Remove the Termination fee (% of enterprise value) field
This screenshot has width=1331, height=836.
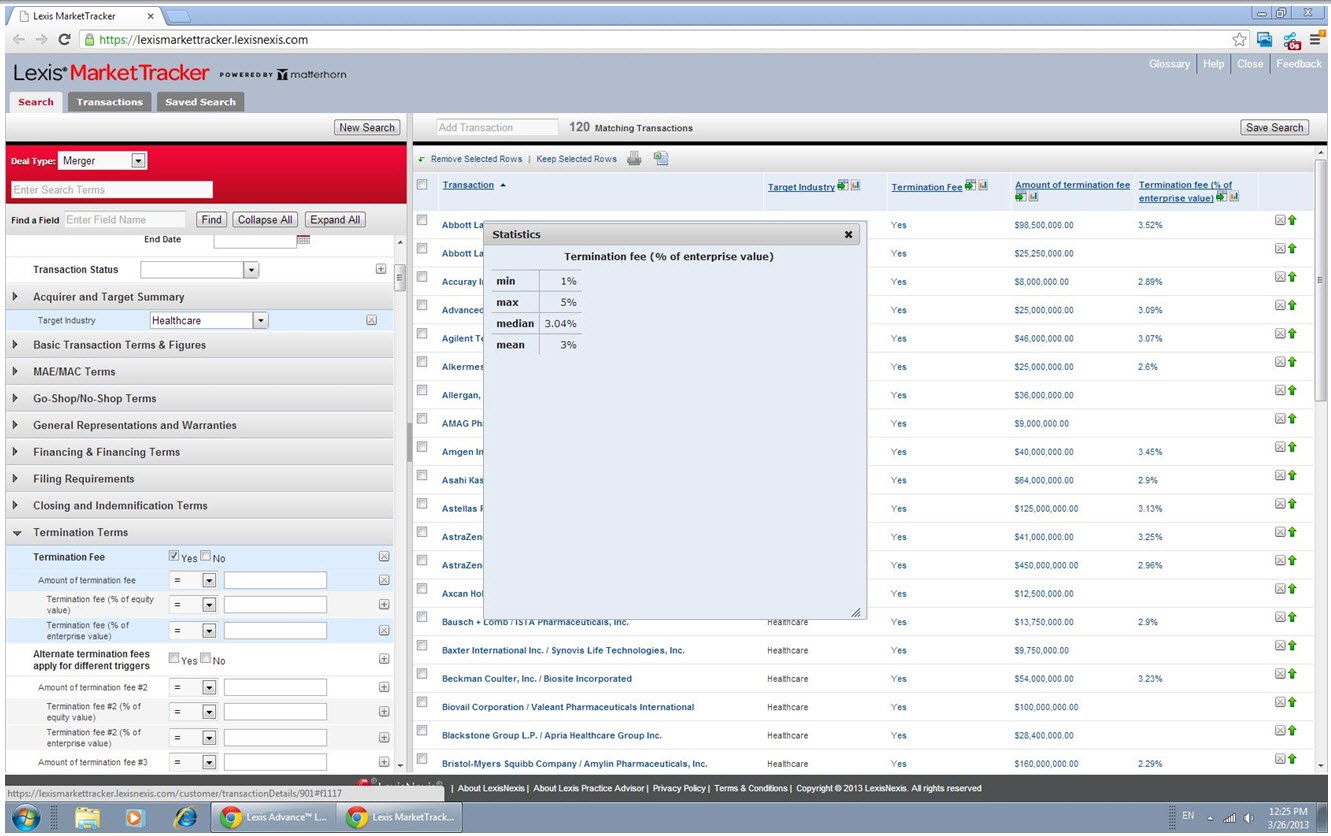tap(384, 630)
